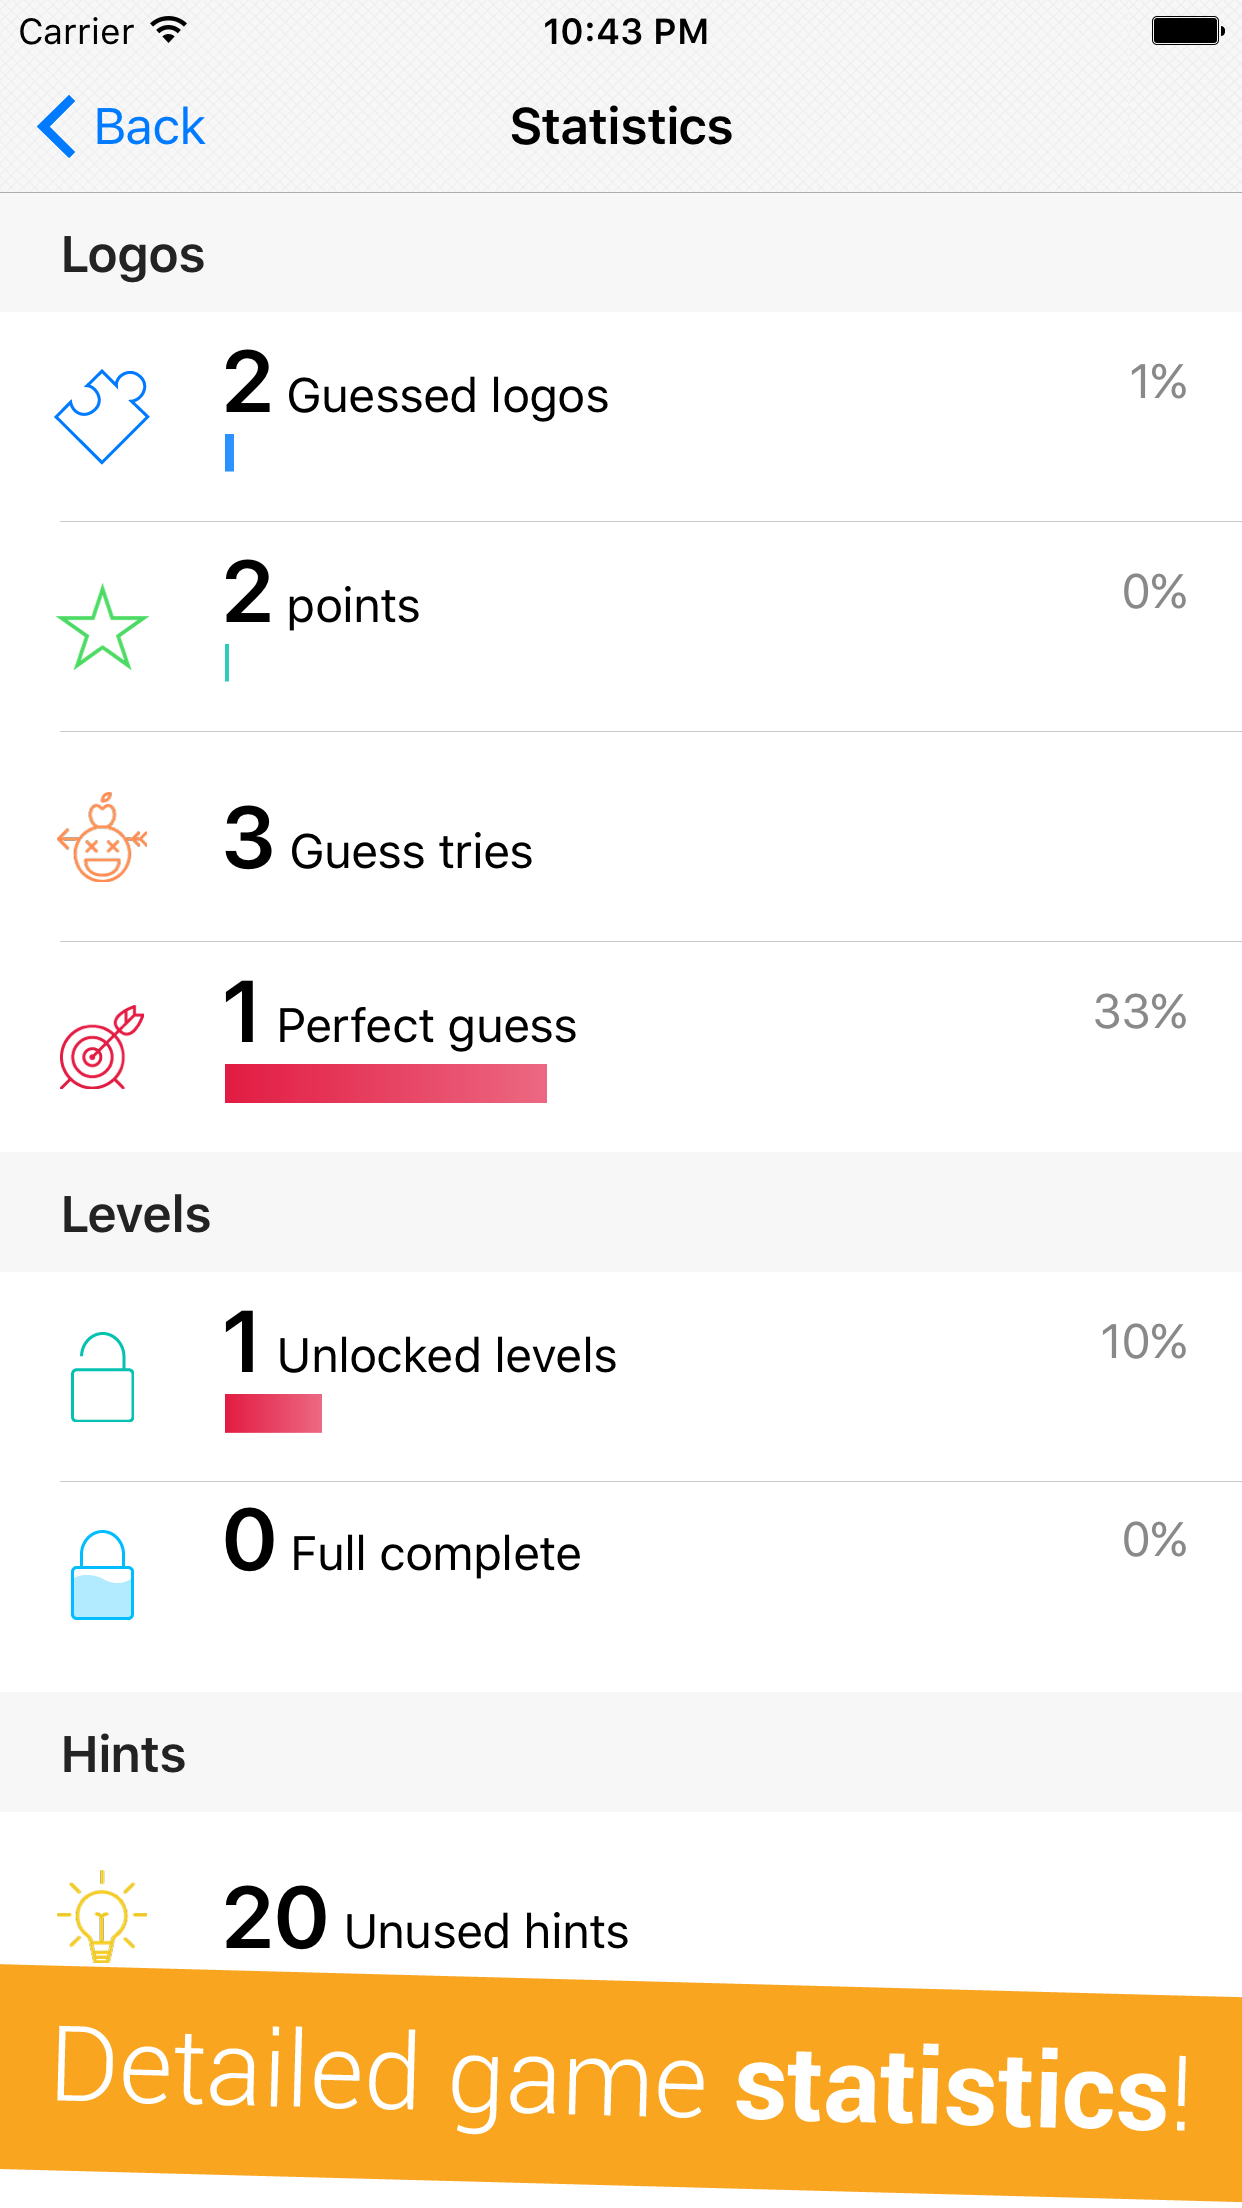Viewport: 1242px width, 2208px height.
Task: Tap the 10% unlocked levels percentage
Action: click(x=1143, y=1342)
